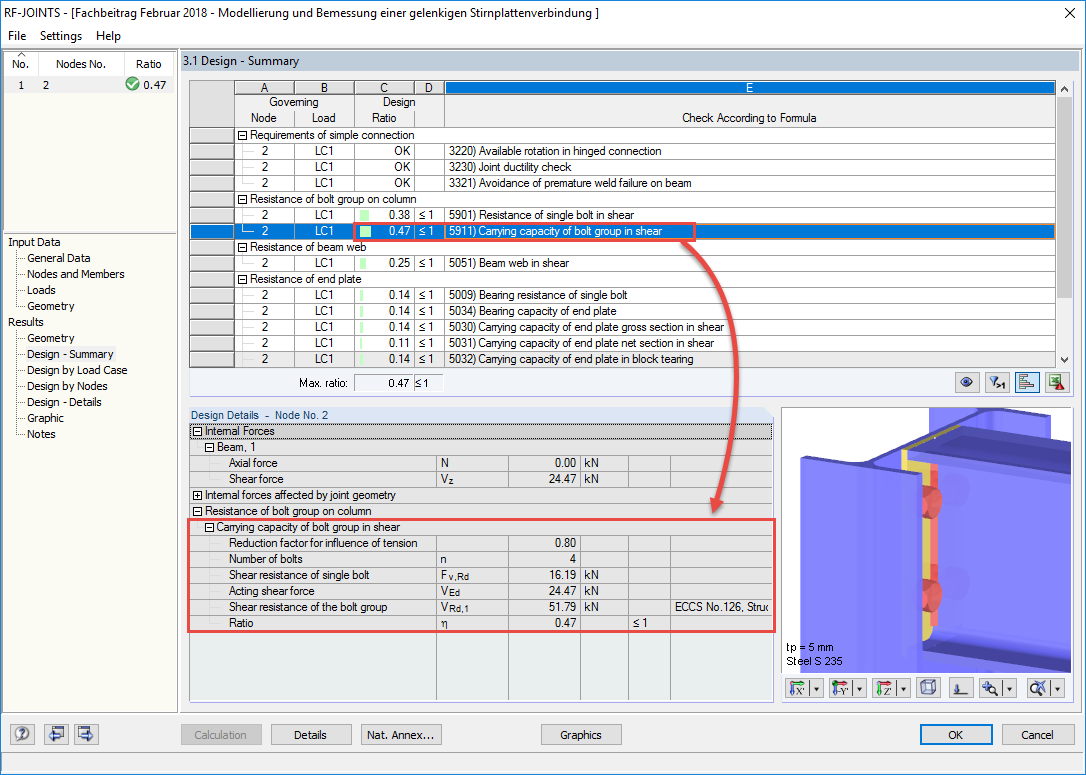This screenshot has height=775, width=1086.
Task: Open the File menu
Action: click(16, 35)
